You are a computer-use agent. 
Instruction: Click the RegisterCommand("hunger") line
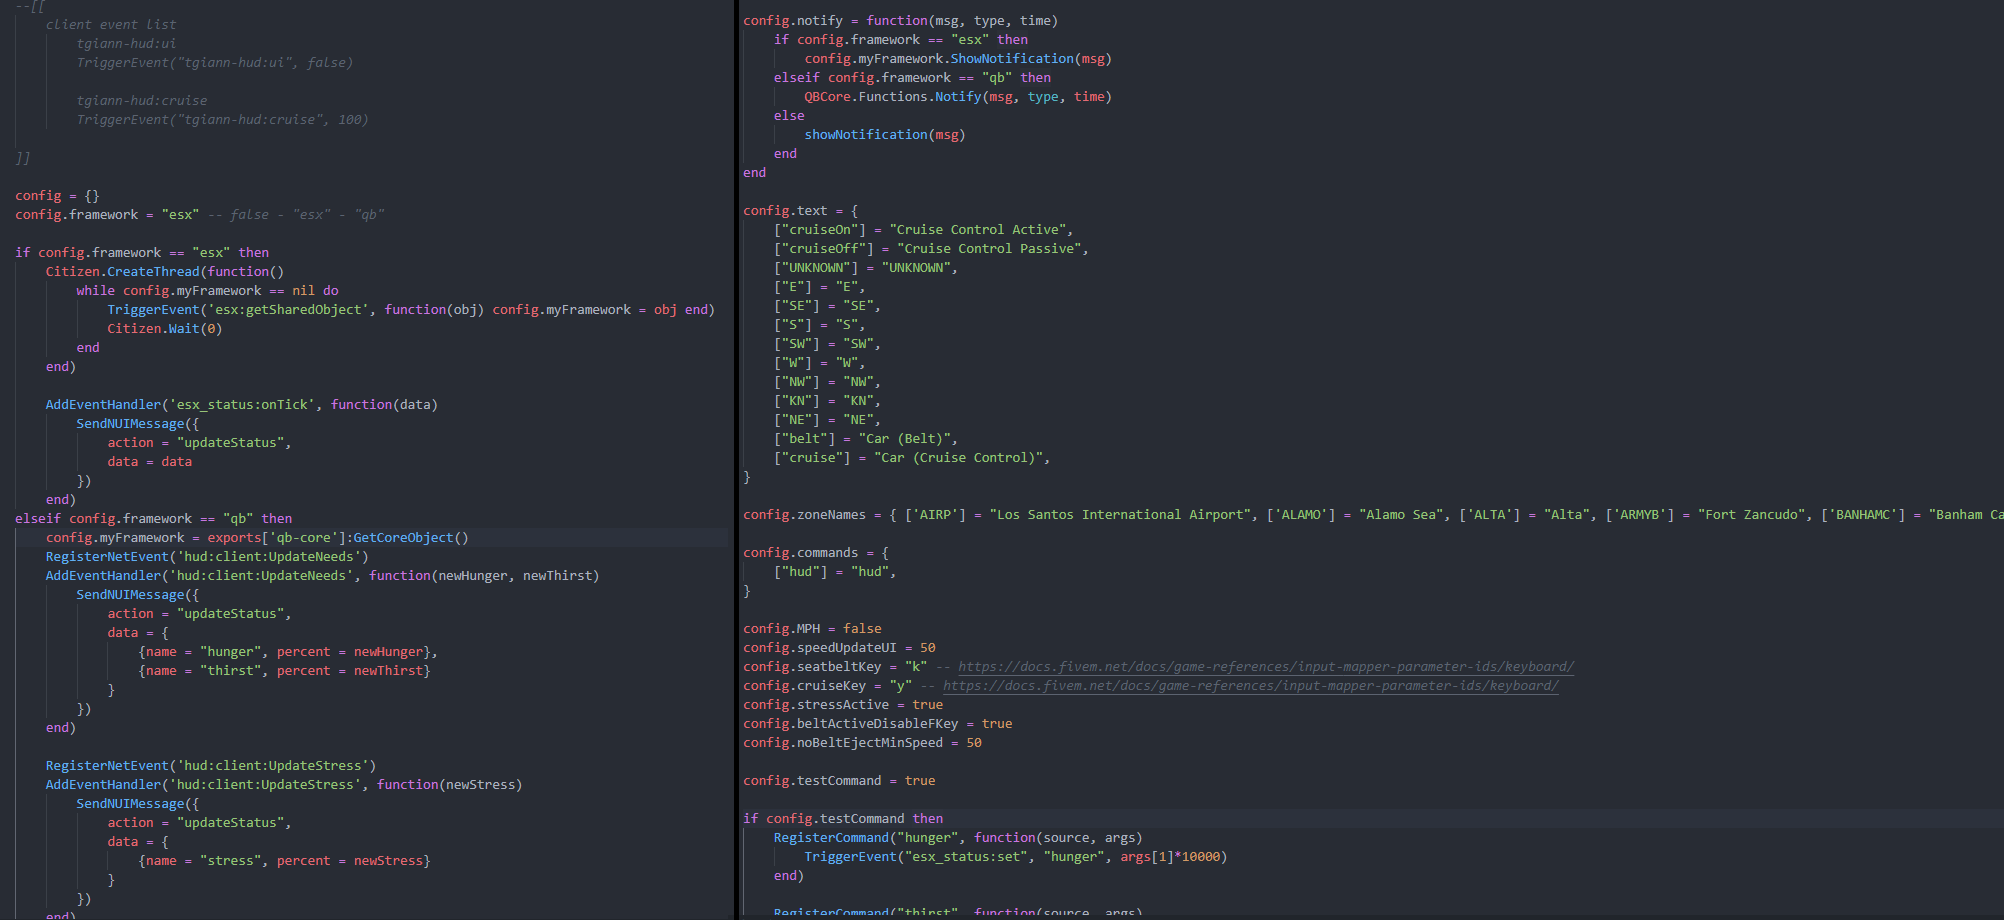pyautogui.click(x=958, y=837)
